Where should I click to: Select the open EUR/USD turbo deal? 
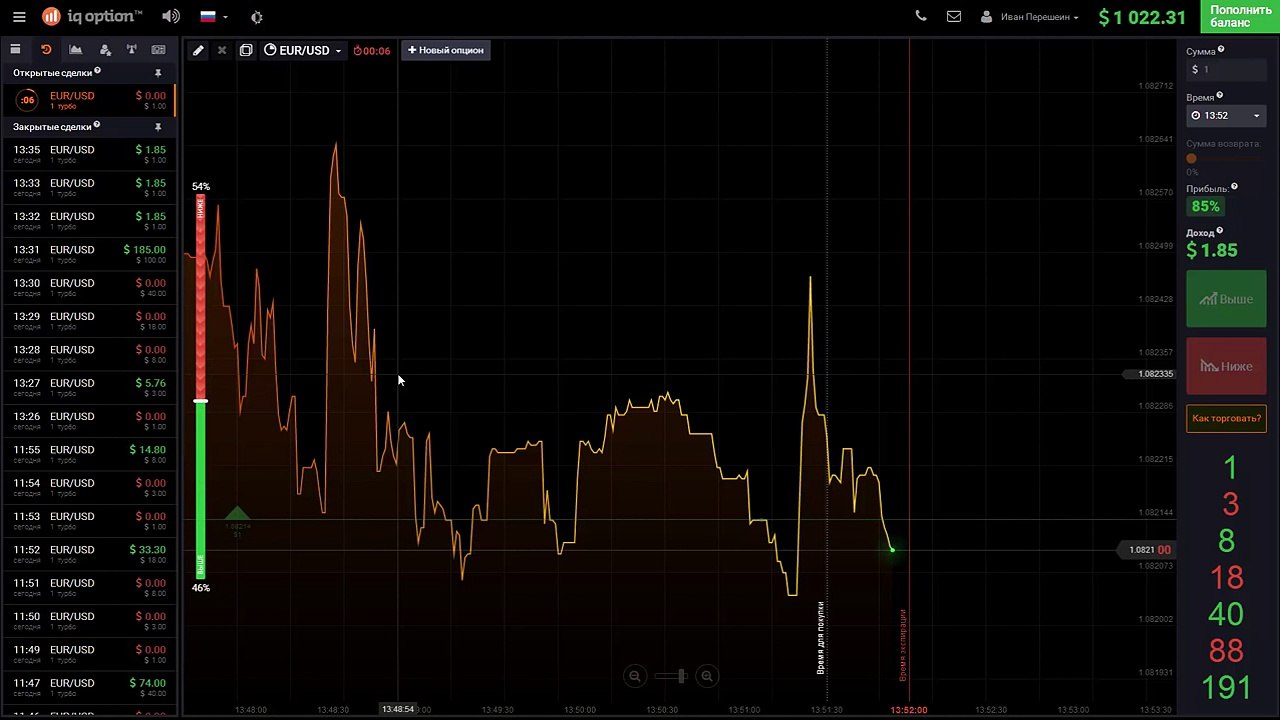tap(88, 100)
